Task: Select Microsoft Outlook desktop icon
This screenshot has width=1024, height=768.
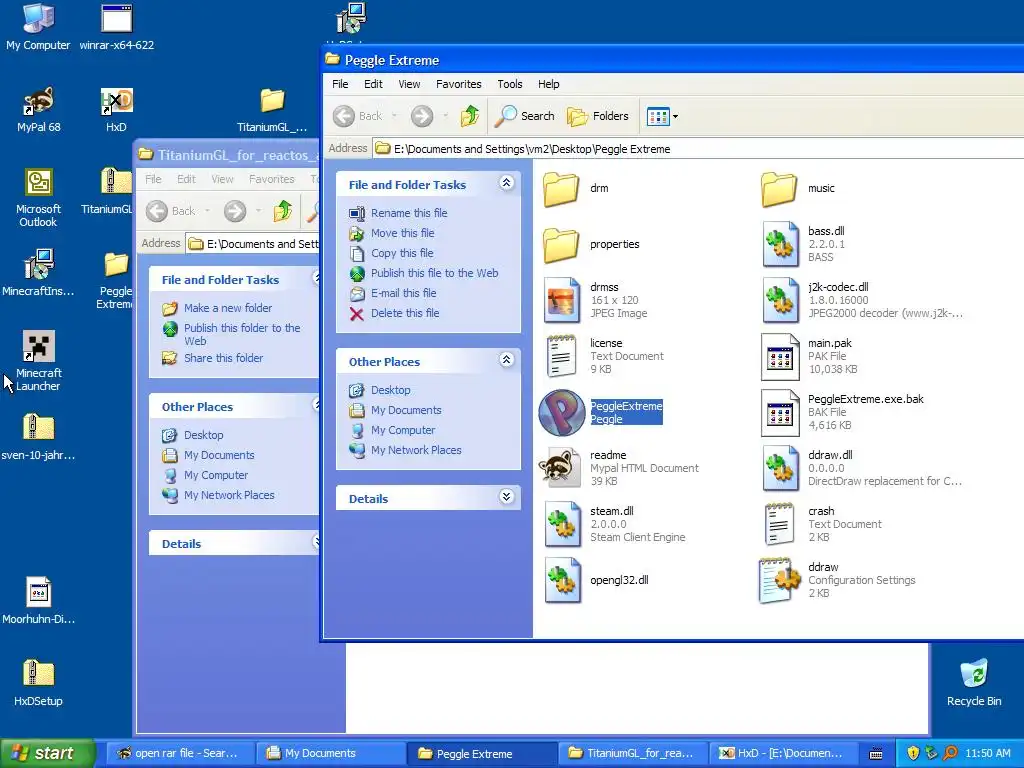Action: point(38,197)
